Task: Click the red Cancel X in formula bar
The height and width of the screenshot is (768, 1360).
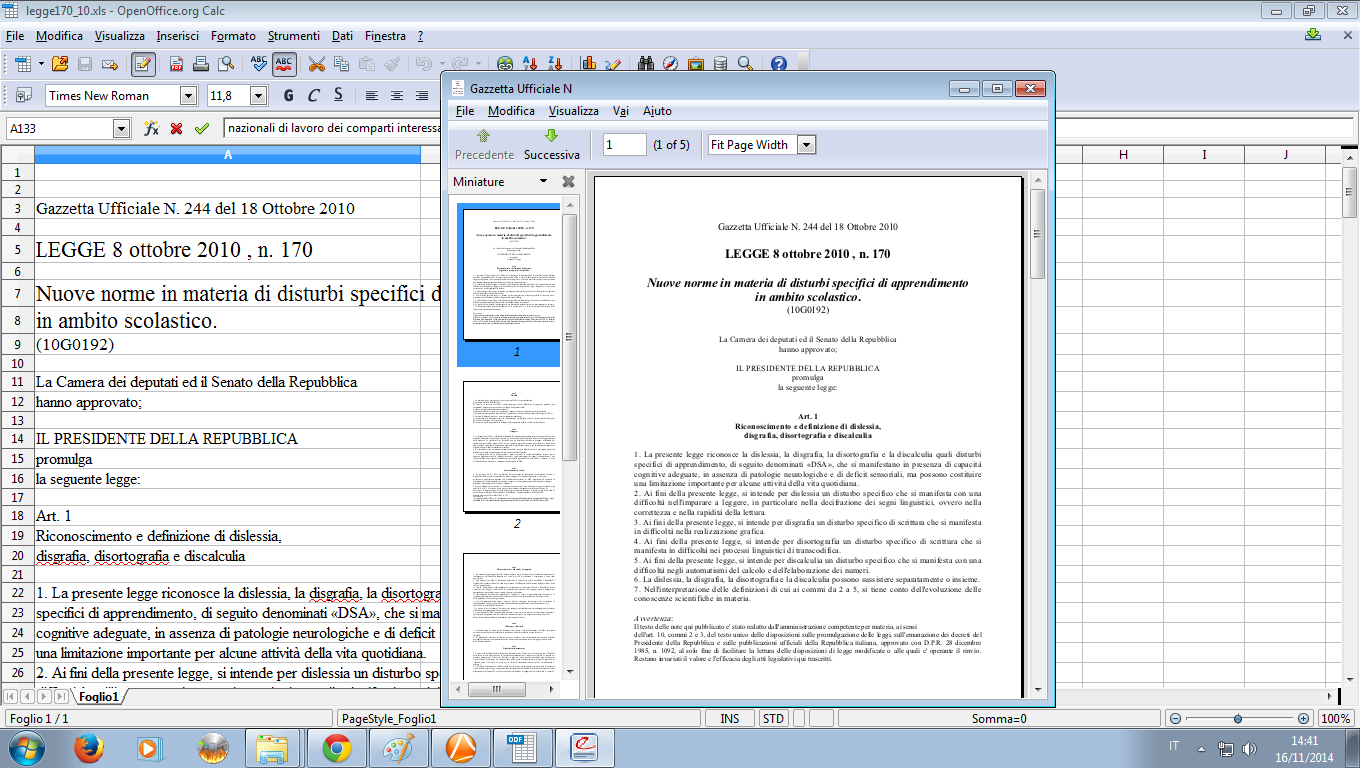Action: click(x=177, y=129)
